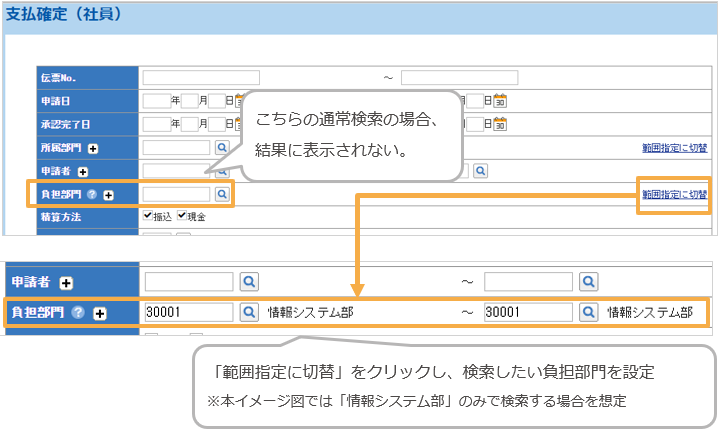Expand plus icon next to lower 負担部門 label

click(99, 313)
